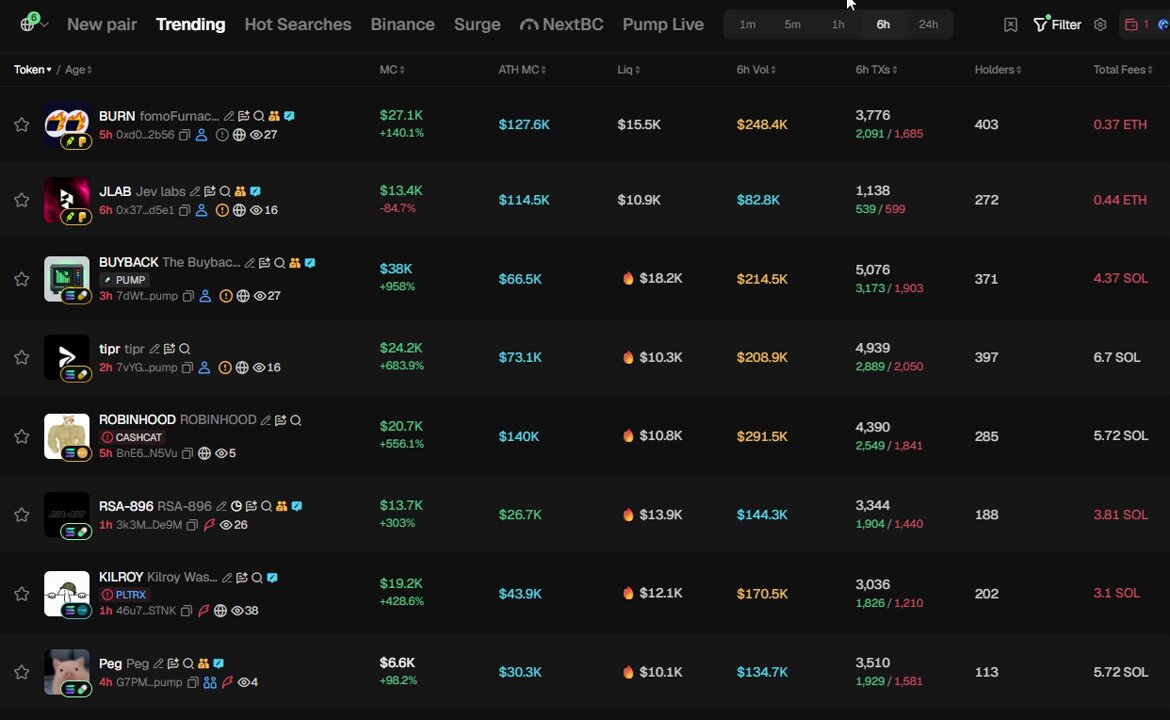Open the JLAB website globe icon
This screenshot has width=1170, height=720.
[239, 210]
